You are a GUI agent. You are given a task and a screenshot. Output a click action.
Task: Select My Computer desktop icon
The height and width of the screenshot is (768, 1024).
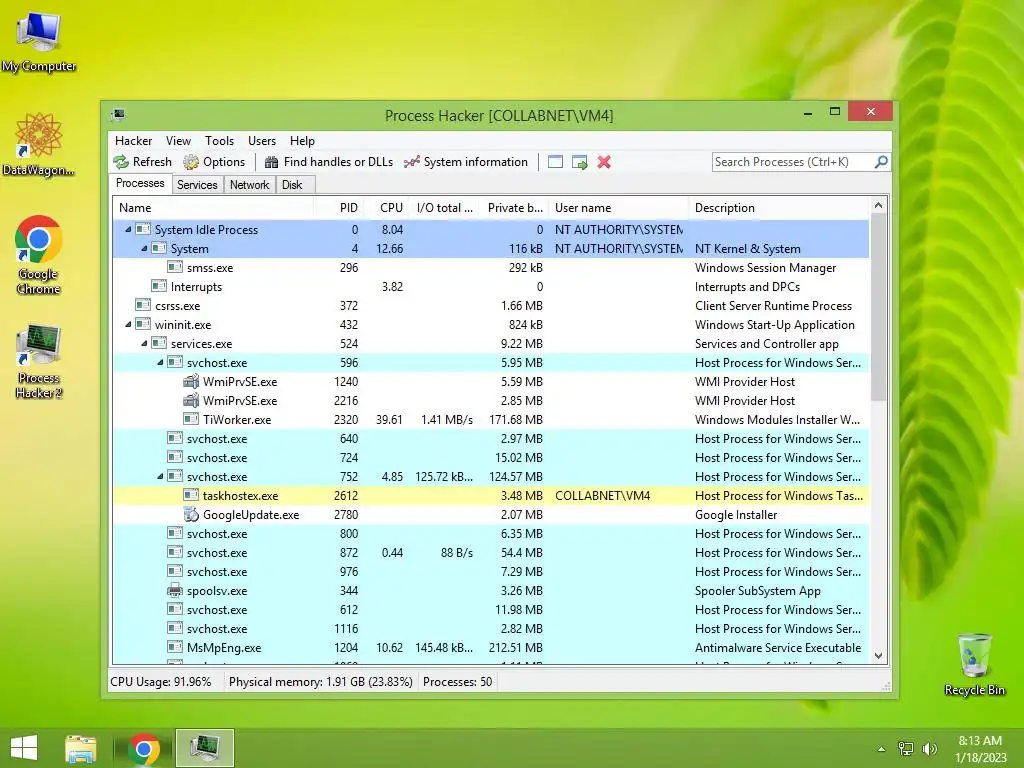coord(39,42)
